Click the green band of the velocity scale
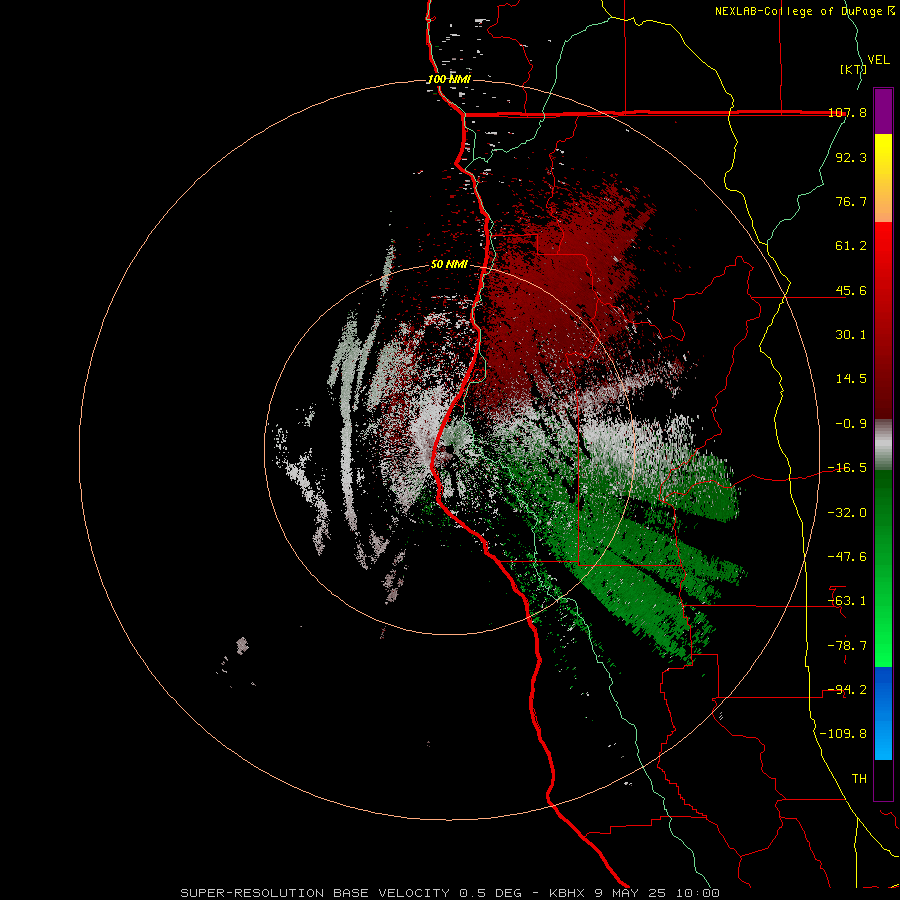The height and width of the screenshot is (900, 900). tap(883, 568)
